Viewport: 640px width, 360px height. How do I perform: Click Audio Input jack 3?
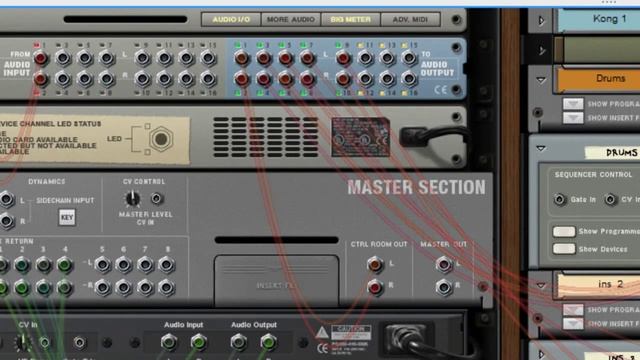tap(62, 58)
